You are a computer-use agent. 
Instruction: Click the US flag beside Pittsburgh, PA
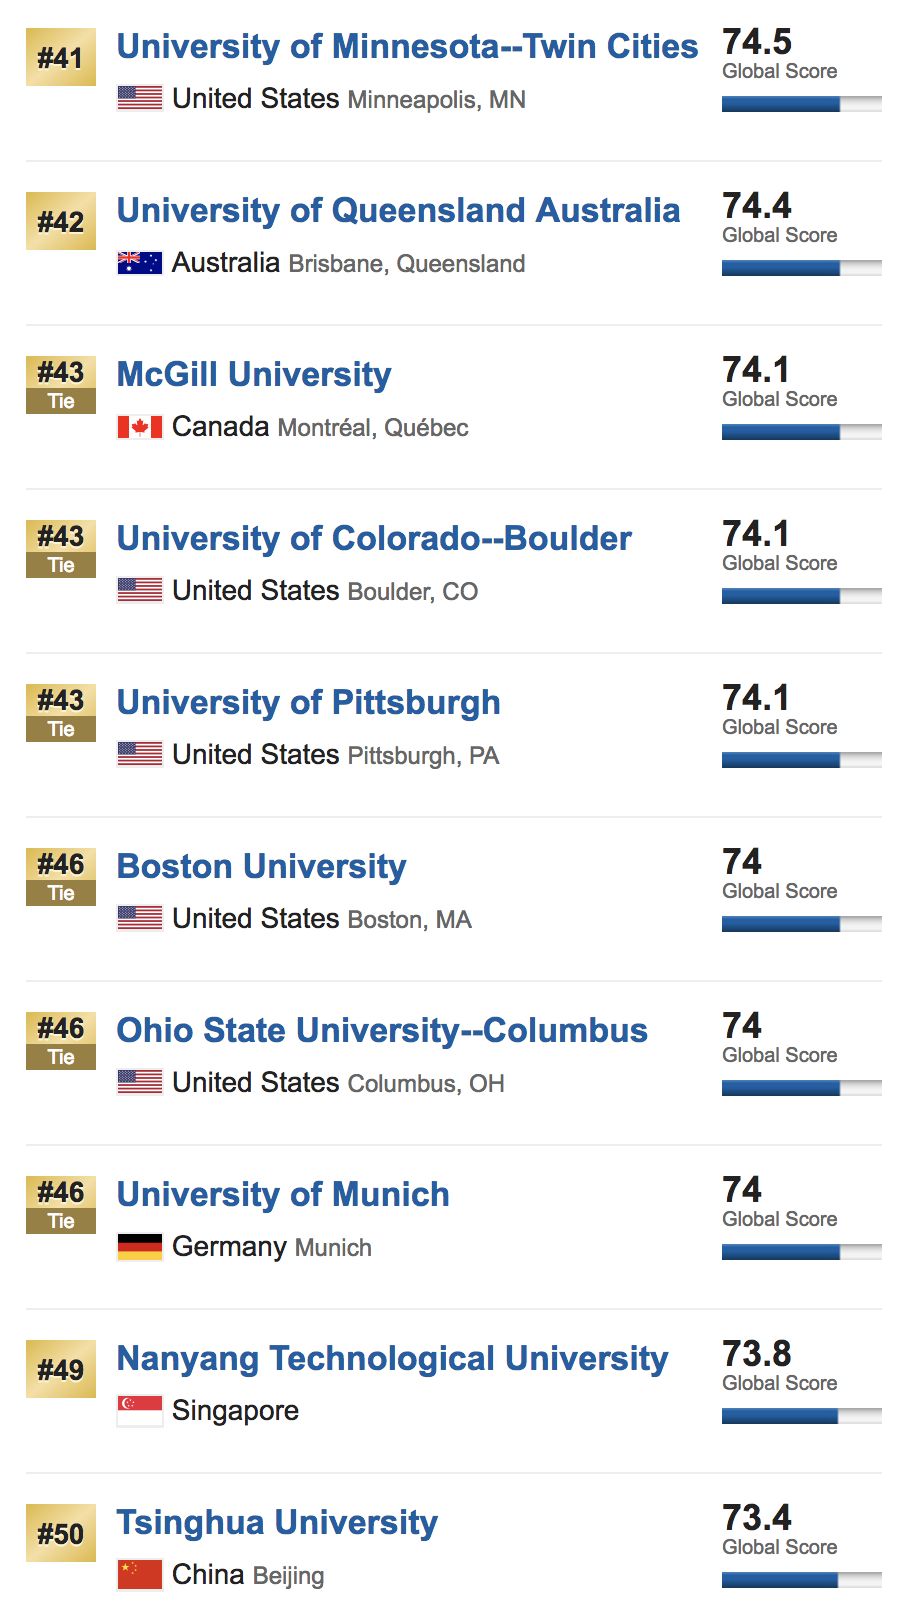[139, 754]
